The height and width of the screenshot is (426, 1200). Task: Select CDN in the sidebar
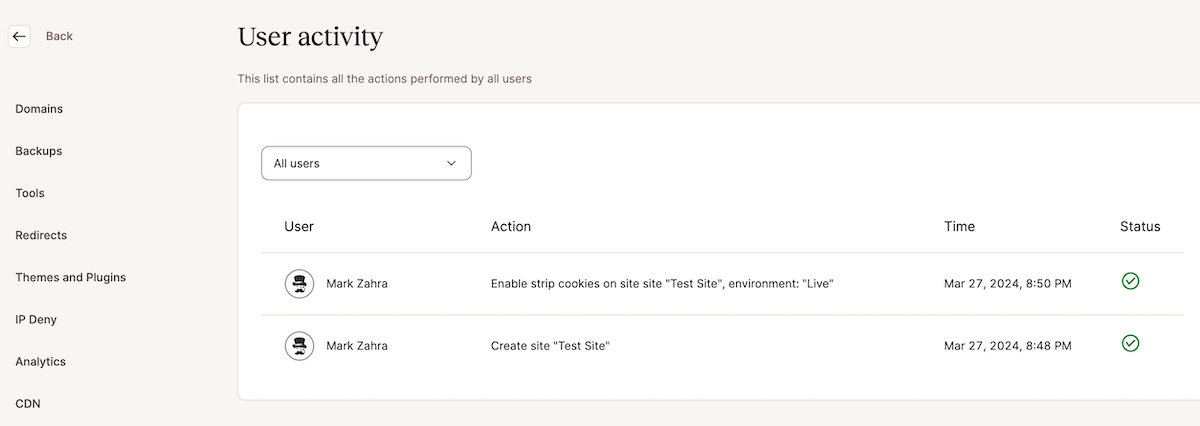click(x=28, y=403)
